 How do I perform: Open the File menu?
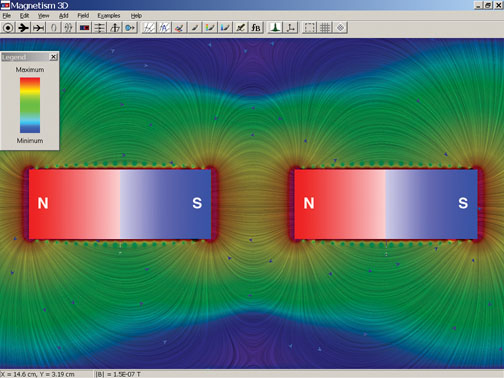(x=7, y=16)
